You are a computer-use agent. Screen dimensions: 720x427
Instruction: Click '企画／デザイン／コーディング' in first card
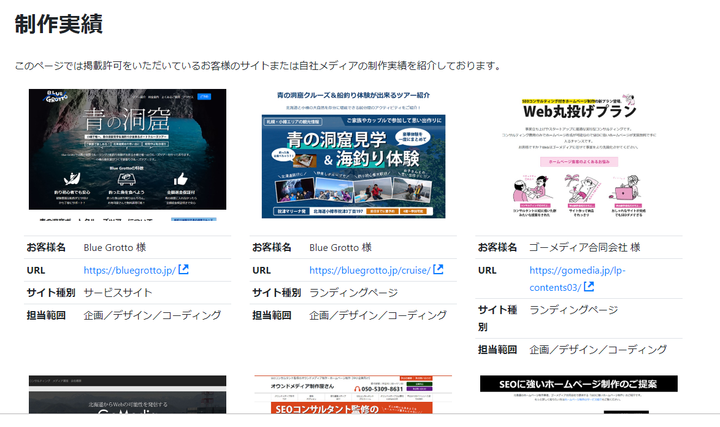152,315
